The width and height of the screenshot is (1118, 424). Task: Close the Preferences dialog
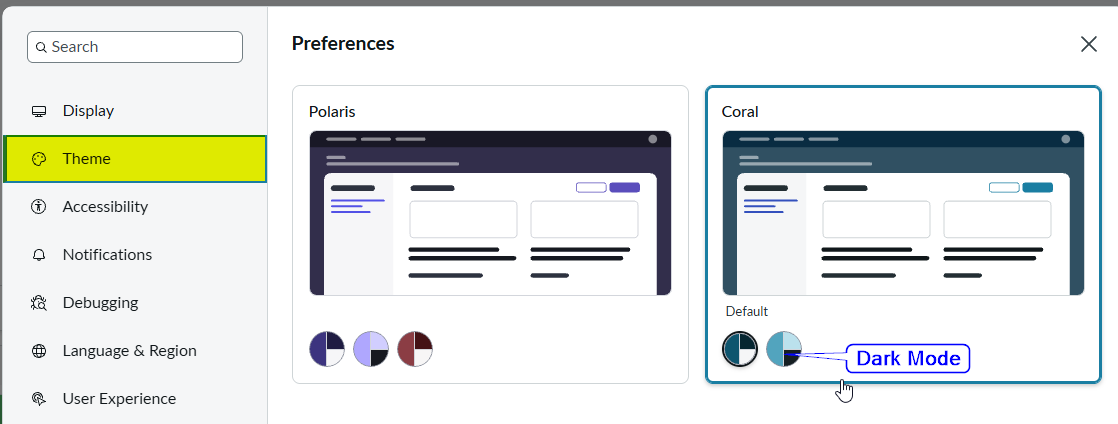click(1089, 44)
